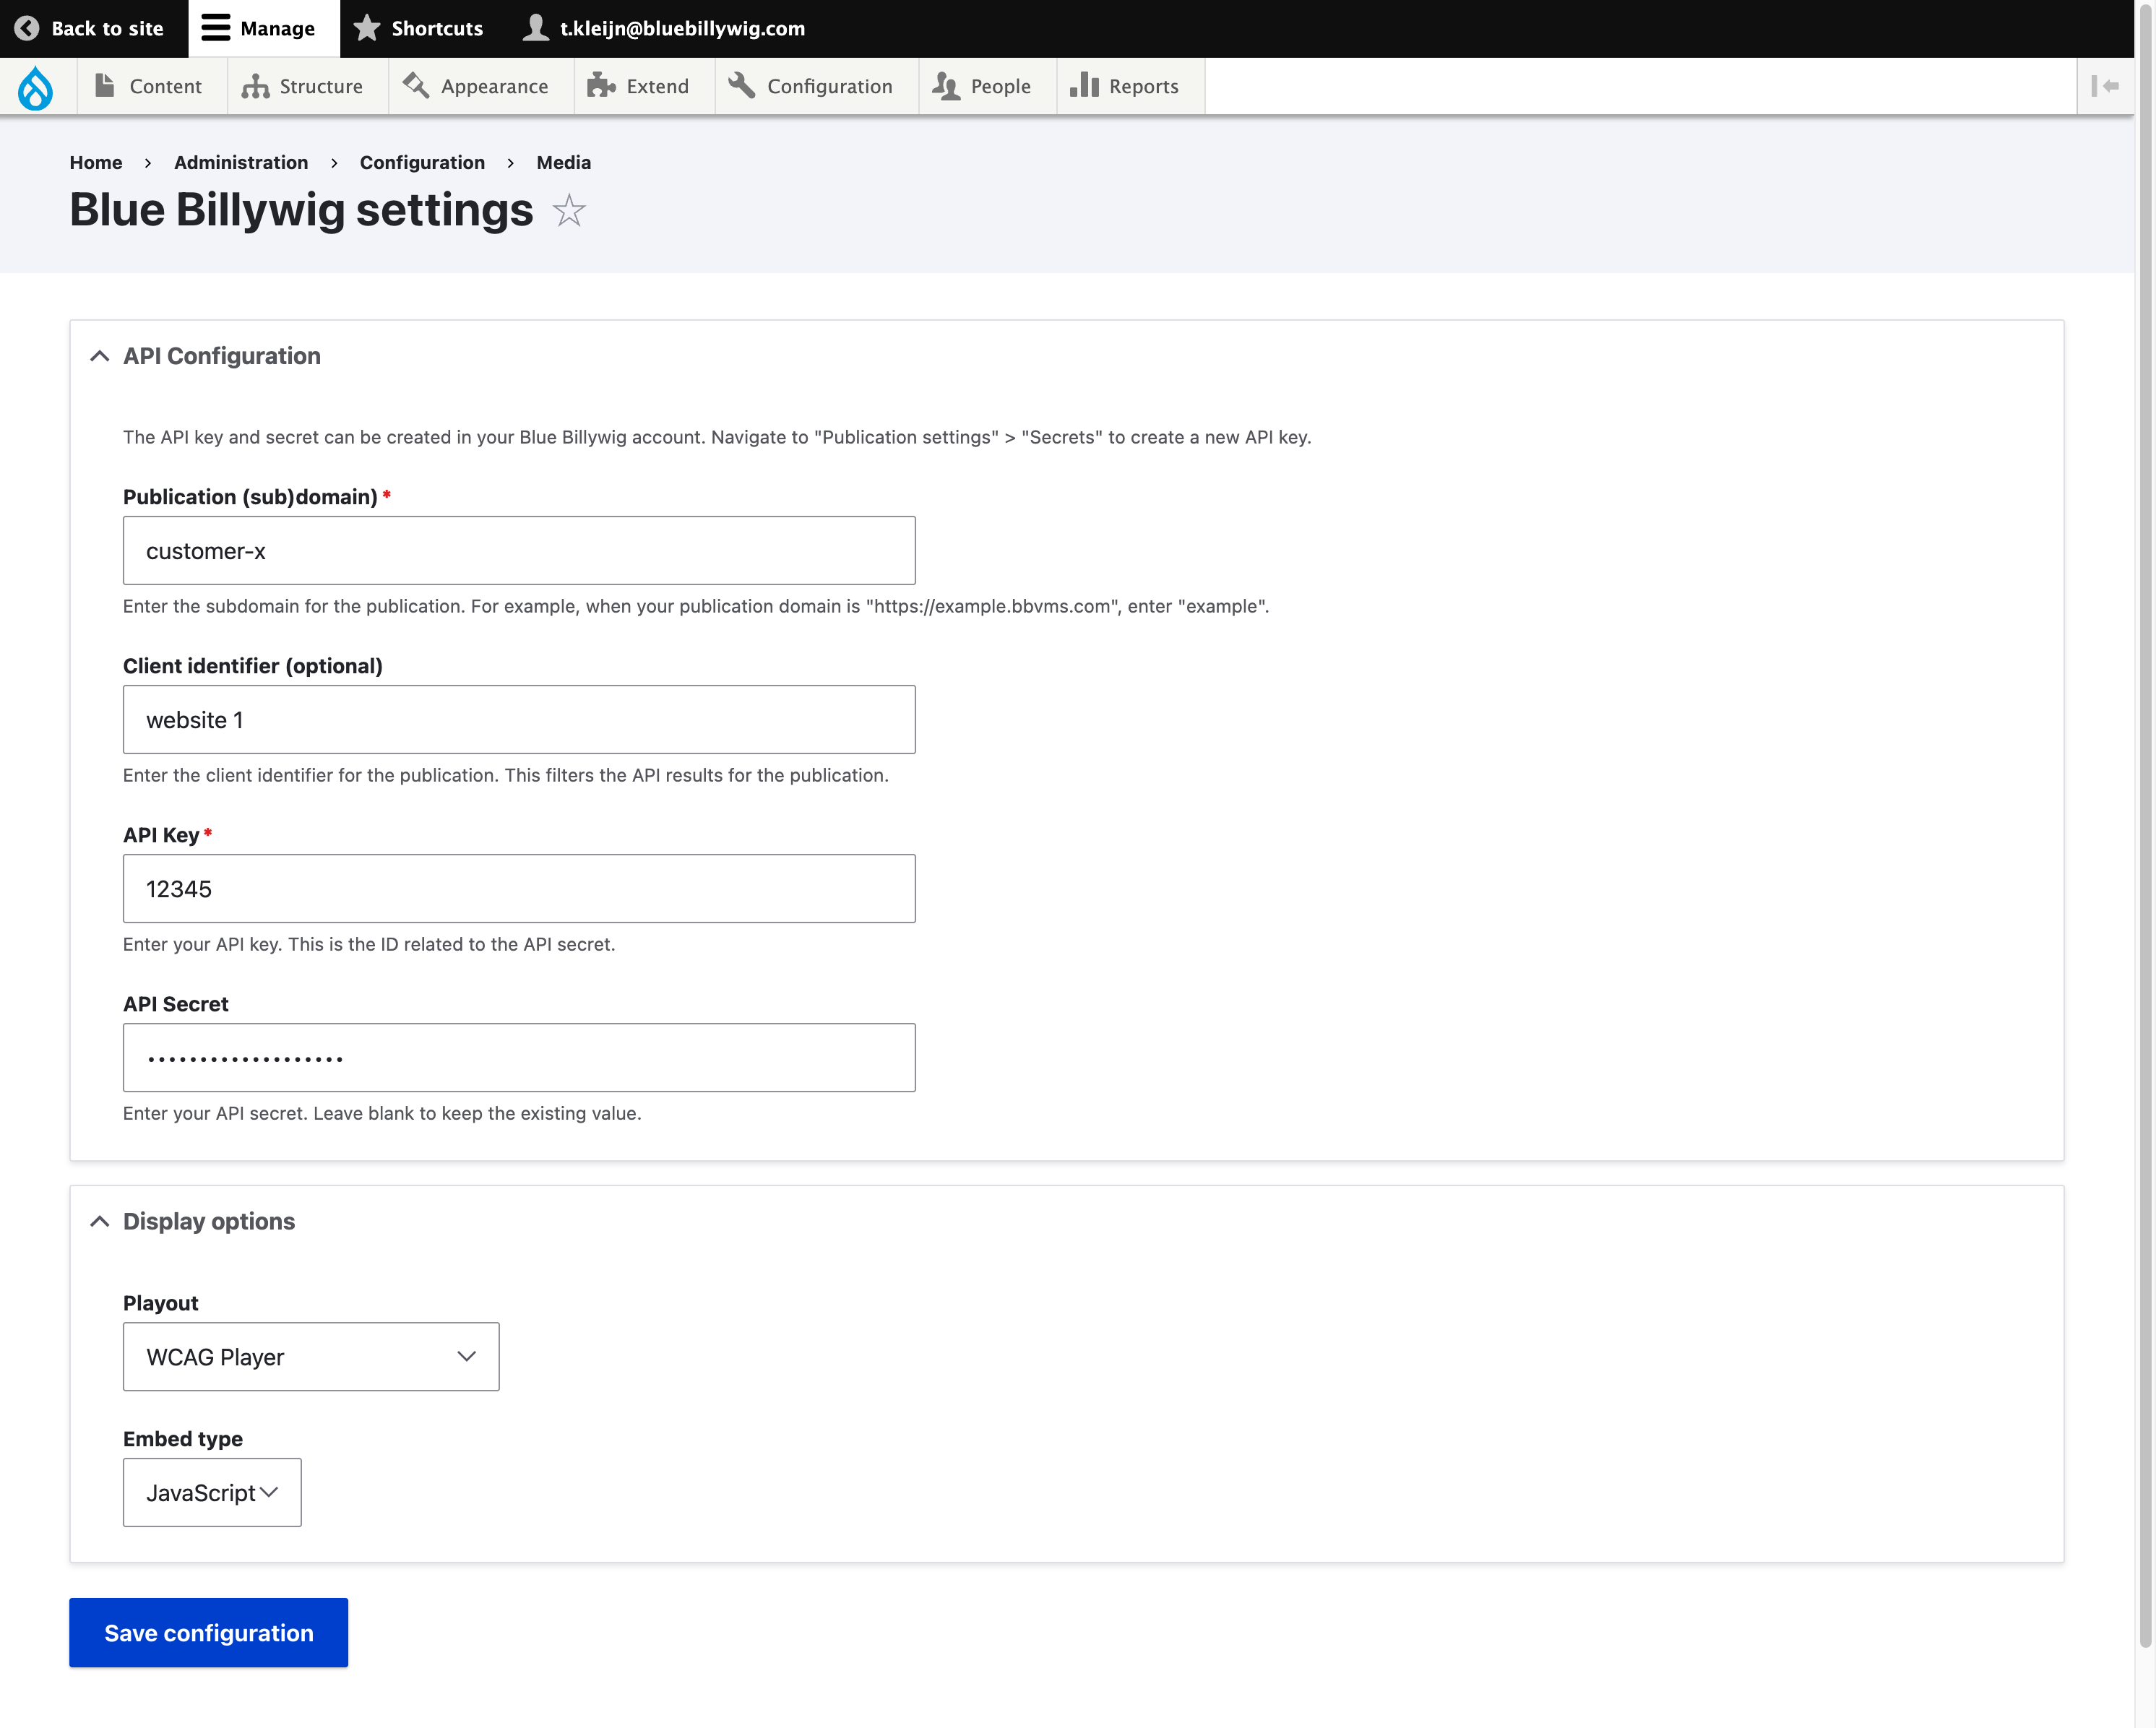Open Extend puzzle-piece menu item
Image resolution: width=2156 pixels, height=1728 pixels.
639,87
